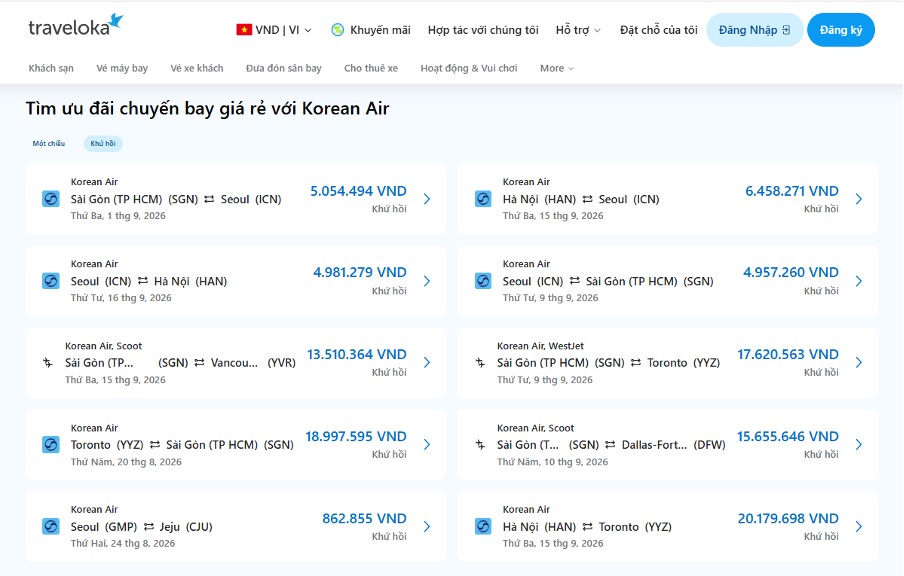Click the 'Korean Air, WestJet' airline label
This screenshot has width=904, height=576.
(540, 346)
